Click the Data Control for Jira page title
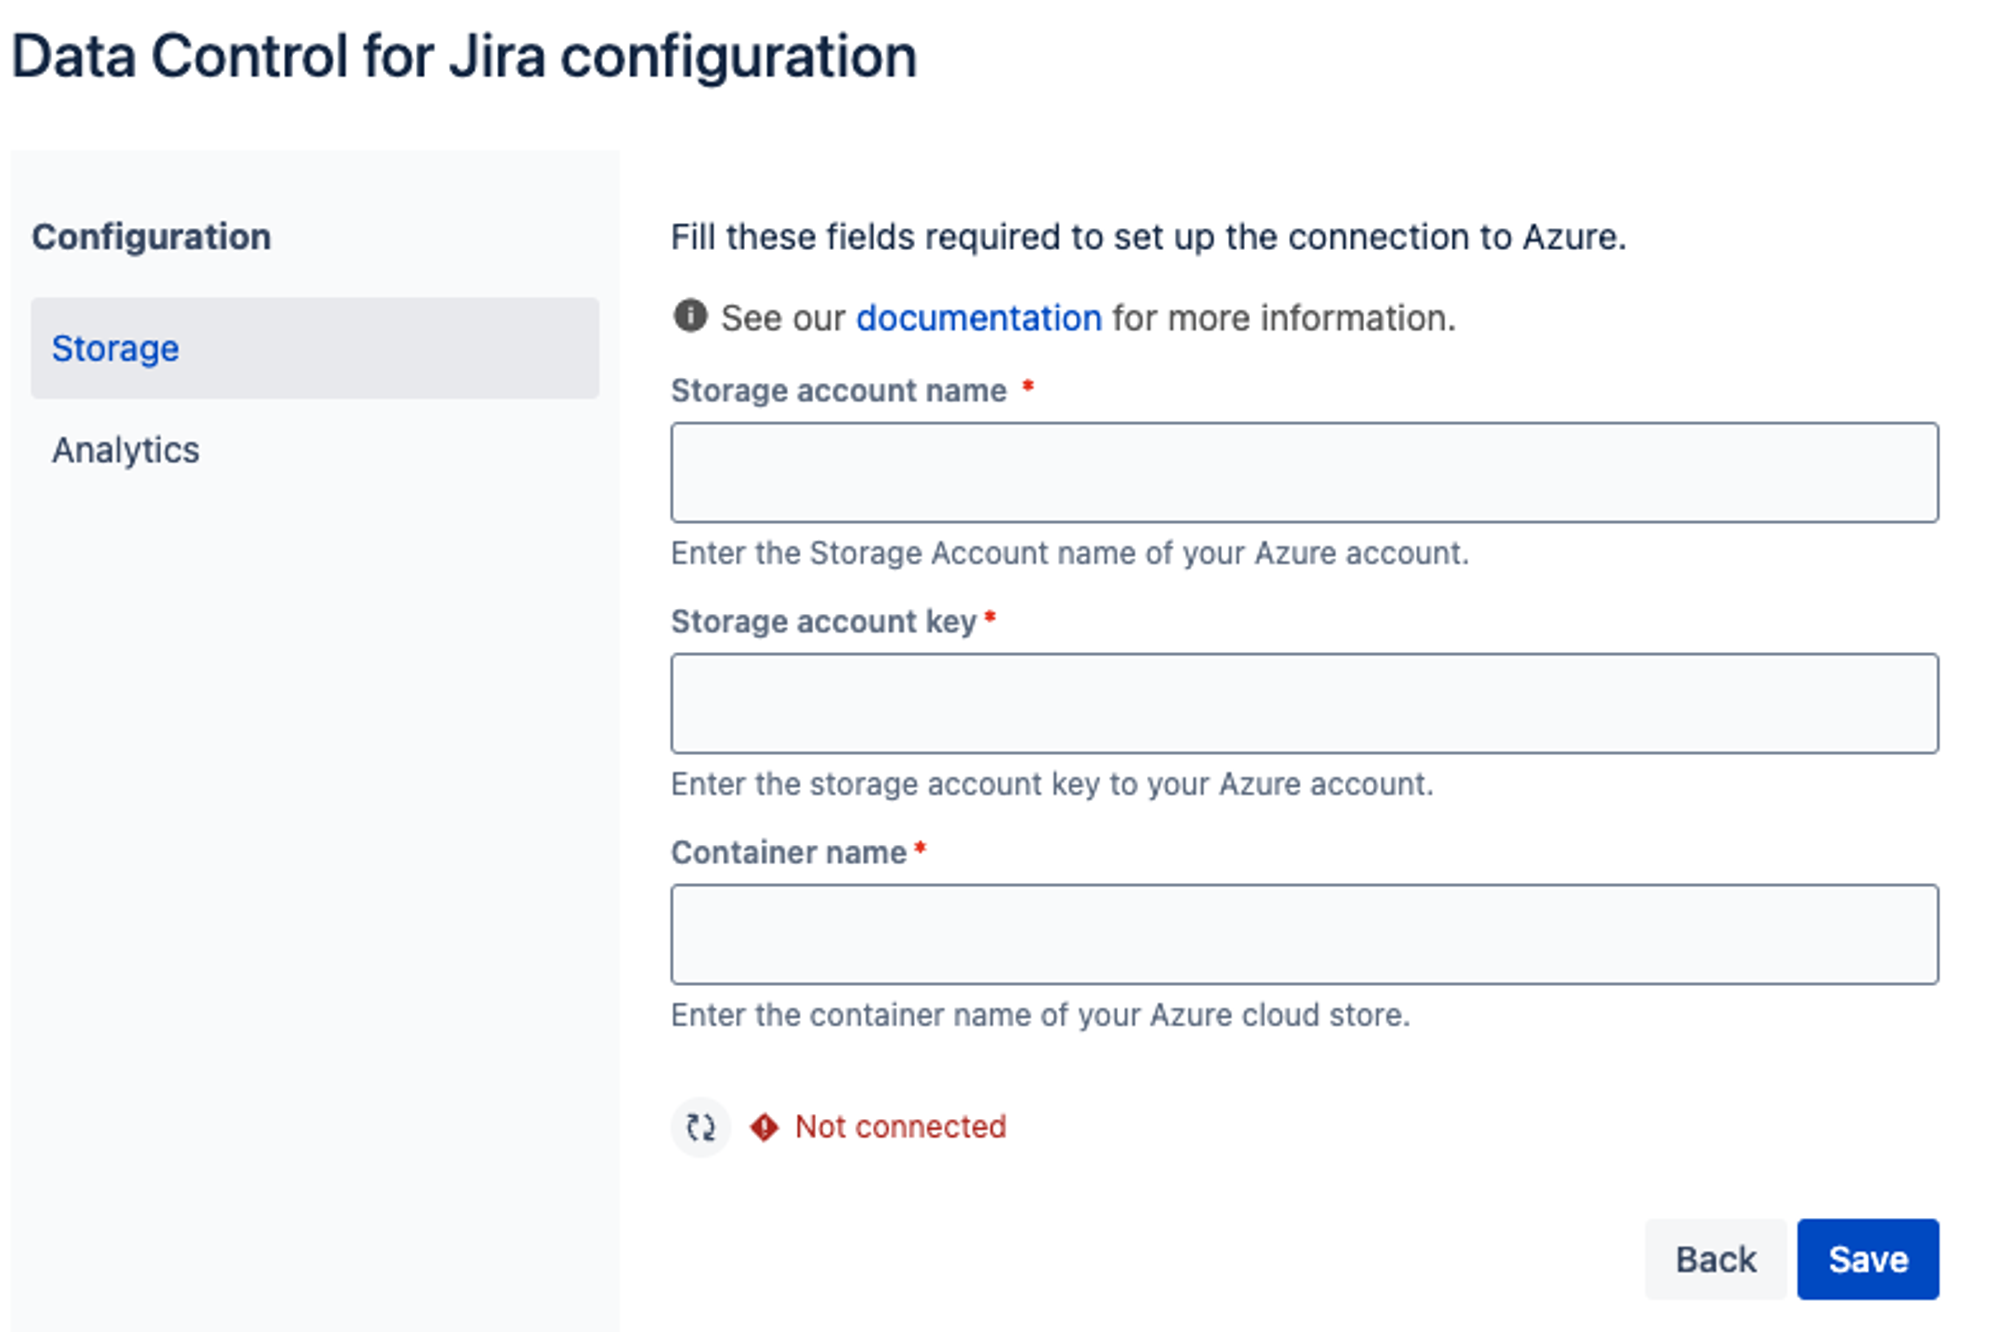This screenshot has height=1332, width=2000. coord(464,56)
